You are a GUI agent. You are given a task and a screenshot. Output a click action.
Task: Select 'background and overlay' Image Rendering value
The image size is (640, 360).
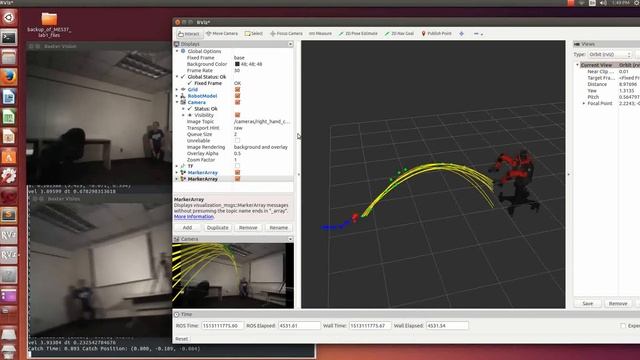coord(261,147)
